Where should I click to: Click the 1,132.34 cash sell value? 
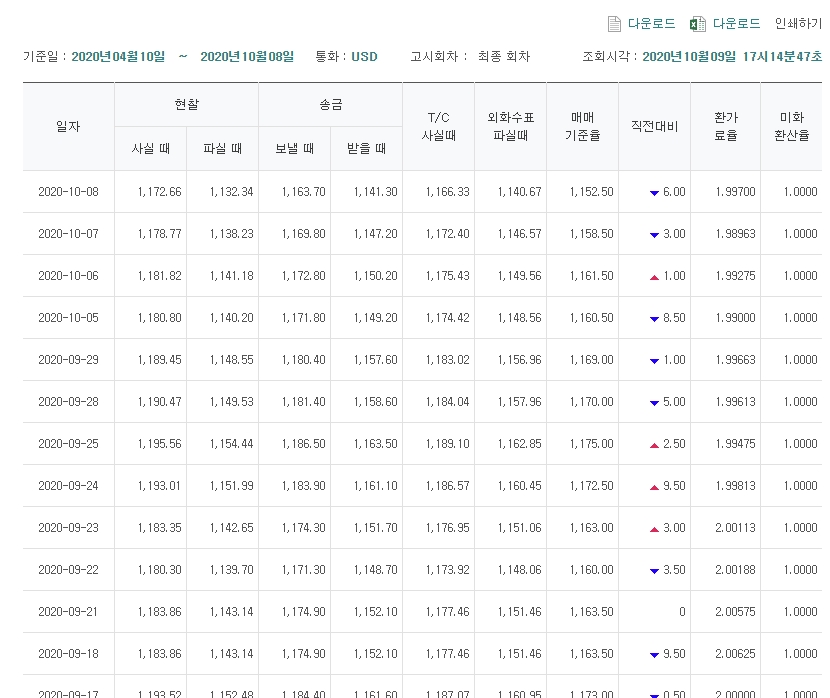click(231, 192)
